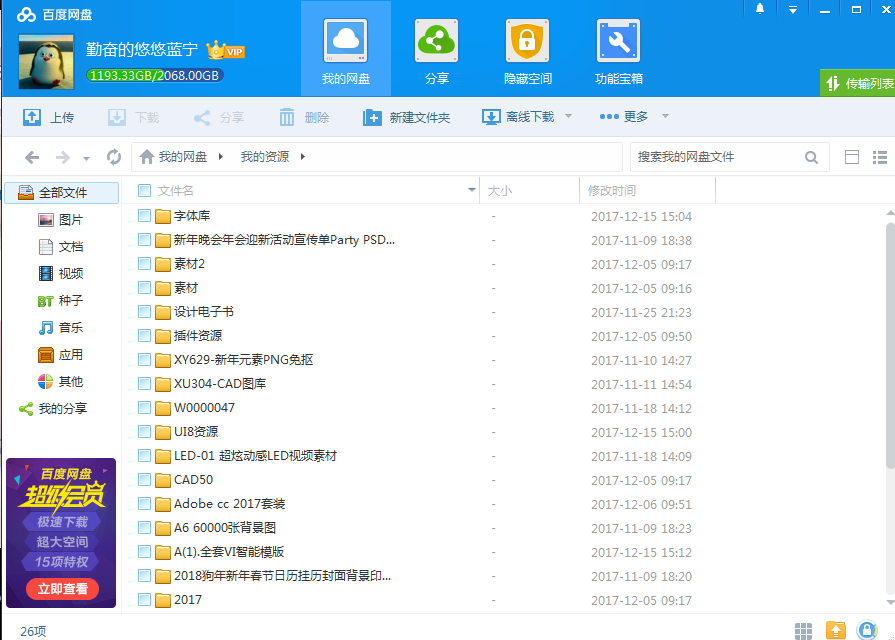Image resolution: width=895 pixels, height=640 pixels.
Task: Check the box for Adobe cc 2017套装
Action: tap(144, 504)
